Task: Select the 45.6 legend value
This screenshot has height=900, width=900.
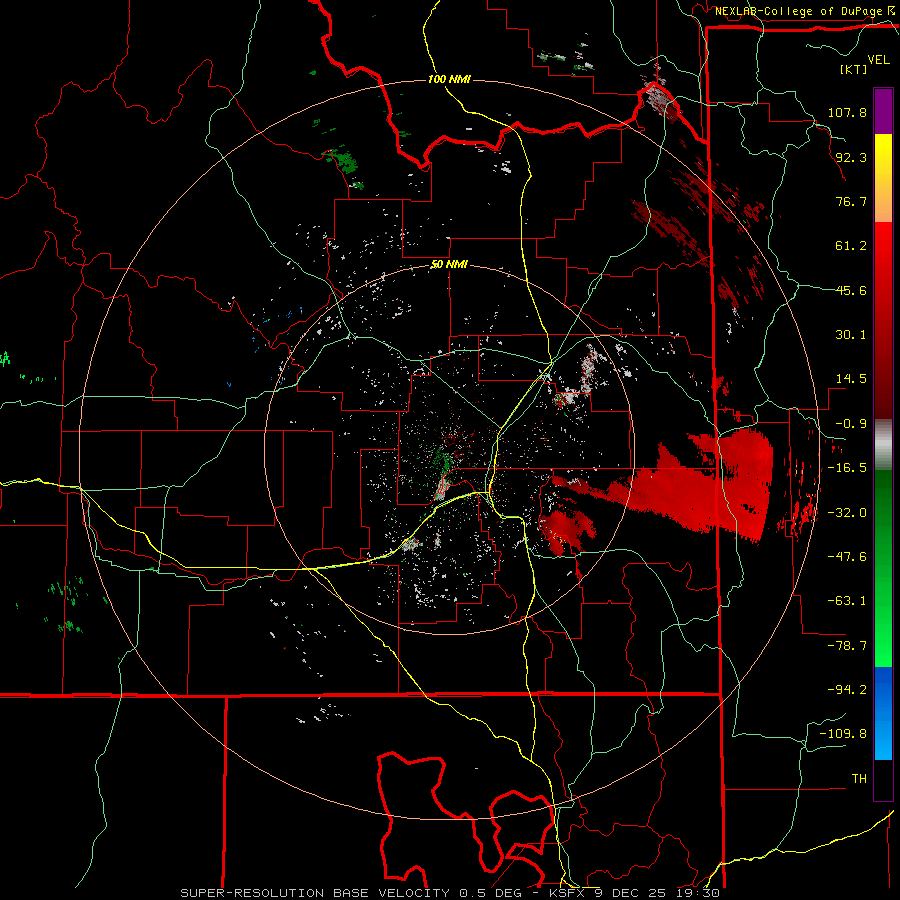Action: click(x=851, y=290)
